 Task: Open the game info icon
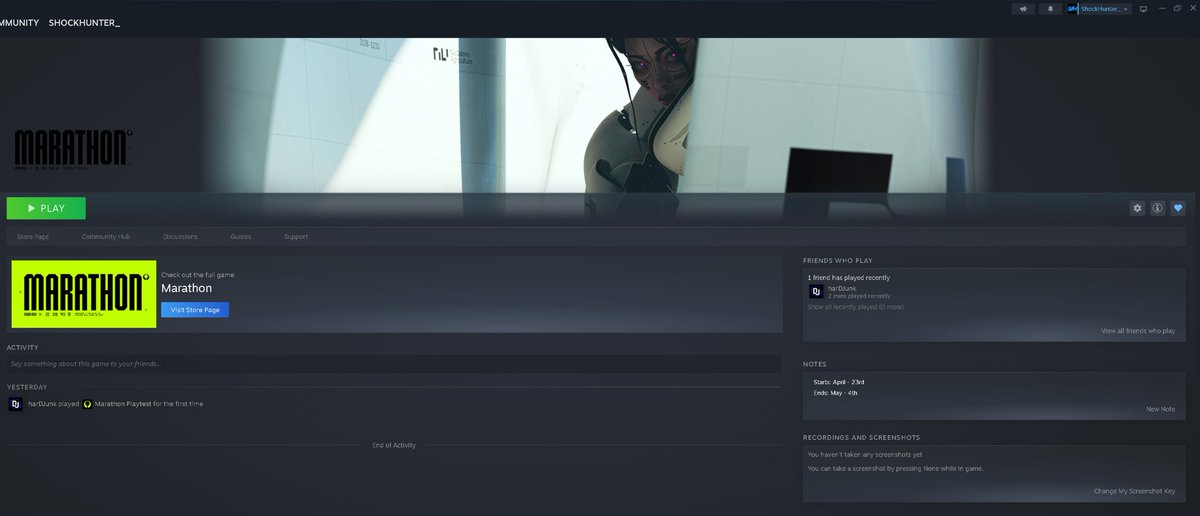[1157, 208]
